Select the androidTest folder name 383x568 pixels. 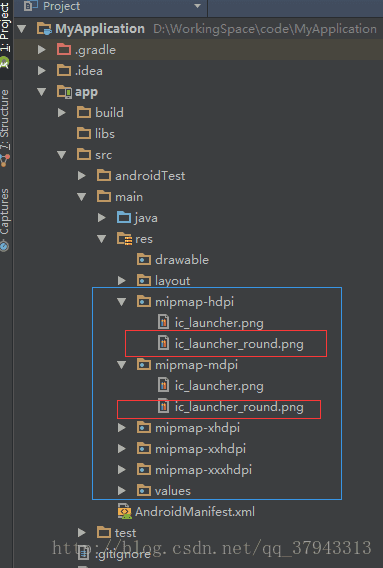(150, 176)
